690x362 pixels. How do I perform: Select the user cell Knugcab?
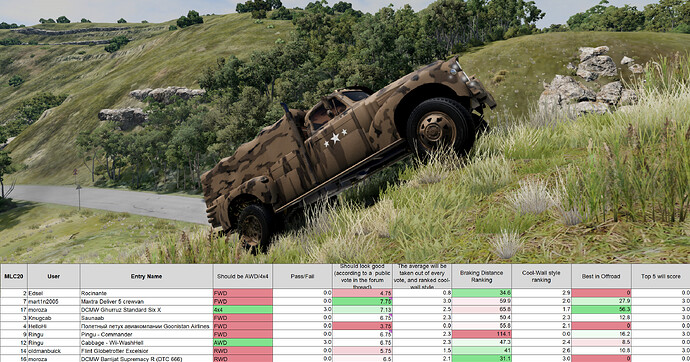54,318
